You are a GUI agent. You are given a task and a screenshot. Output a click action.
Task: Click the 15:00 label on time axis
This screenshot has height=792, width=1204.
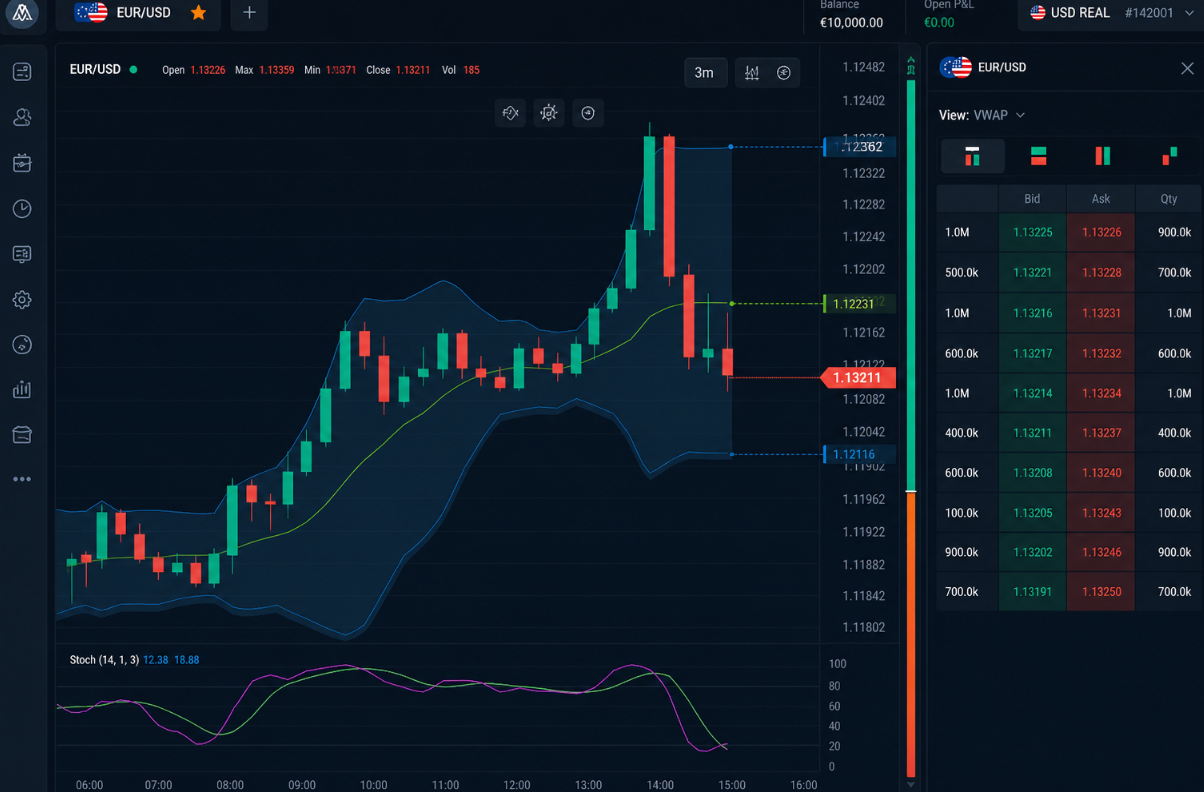[x=732, y=785]
